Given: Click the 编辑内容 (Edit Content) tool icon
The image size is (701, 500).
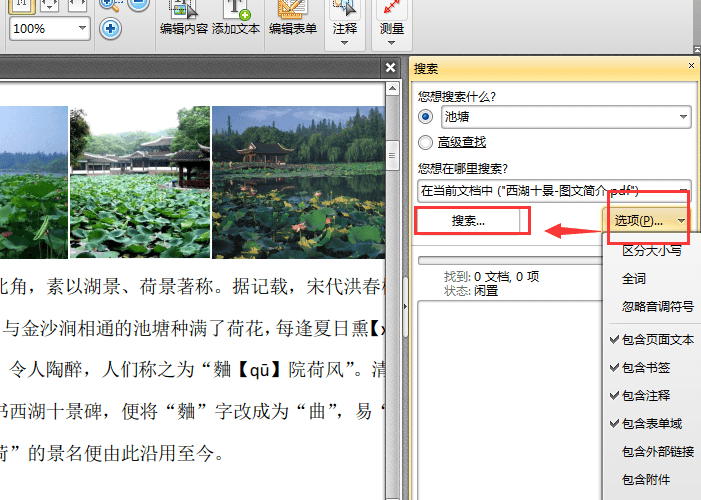Looking at the screenshot, I should point(183,11).
